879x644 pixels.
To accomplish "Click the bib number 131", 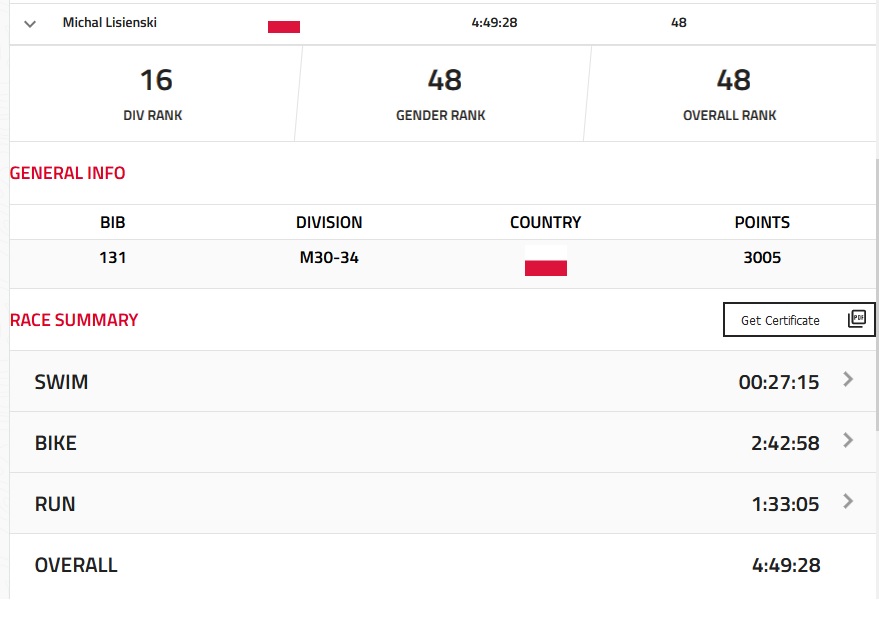I will coord(113,257).
